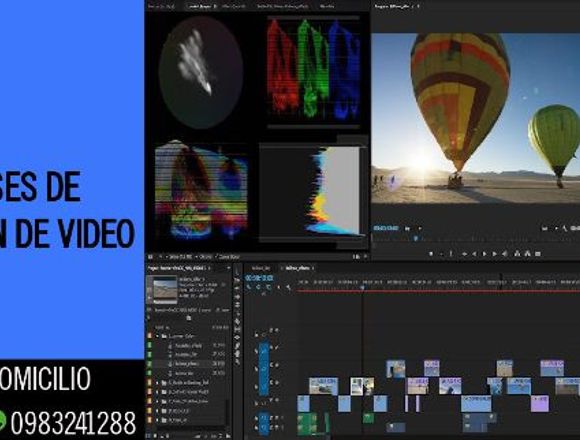Image resolution: width=580 pixels, height=440 pixels.
Task: Click the green label swatch of the highlighted sequence
Action: point(150,364)
